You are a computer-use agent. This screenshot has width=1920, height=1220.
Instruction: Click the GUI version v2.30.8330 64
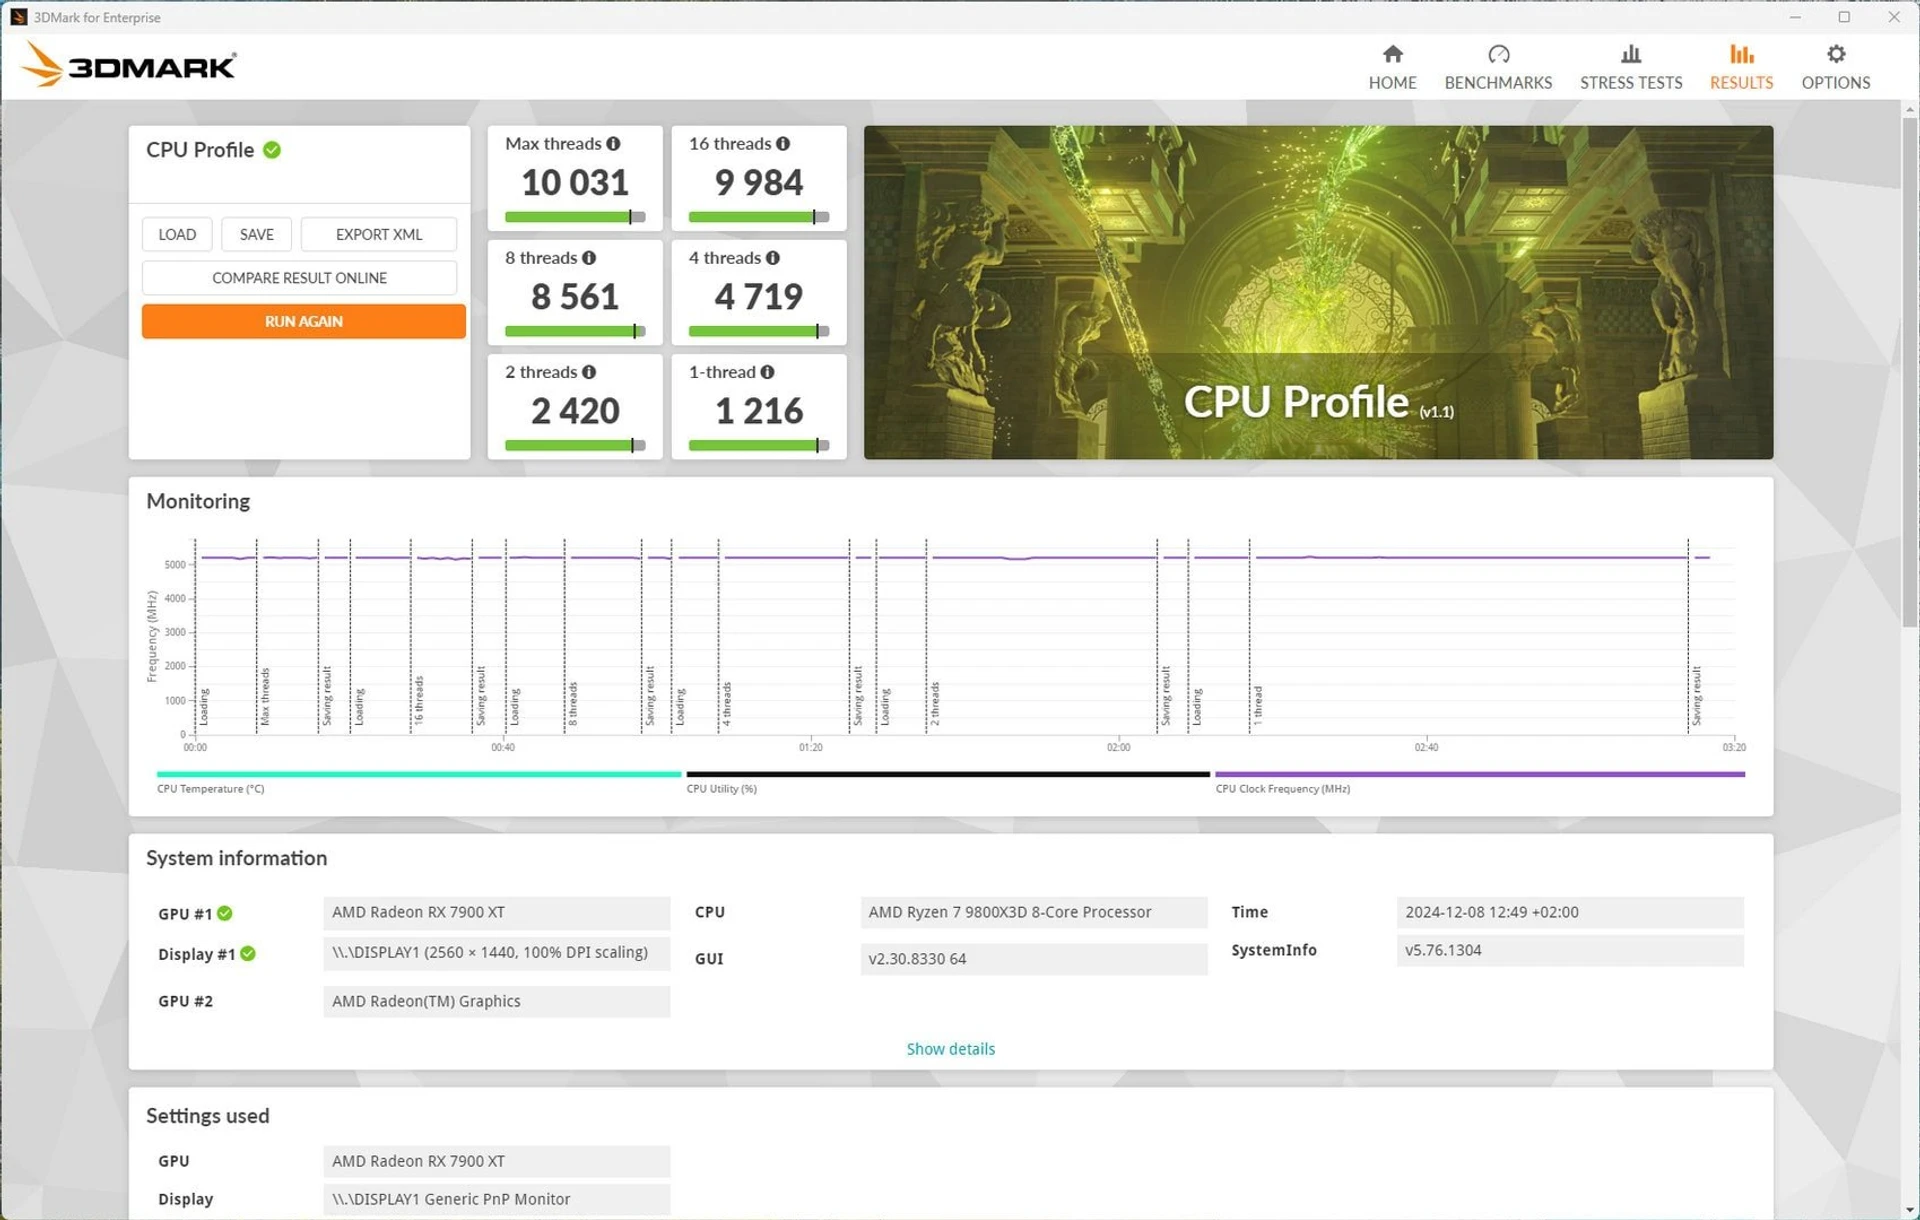1034,959
